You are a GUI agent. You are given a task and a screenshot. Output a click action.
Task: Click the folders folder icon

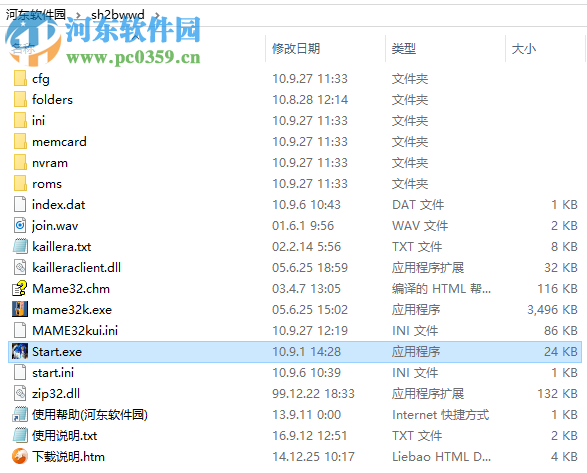pos(20,100)
